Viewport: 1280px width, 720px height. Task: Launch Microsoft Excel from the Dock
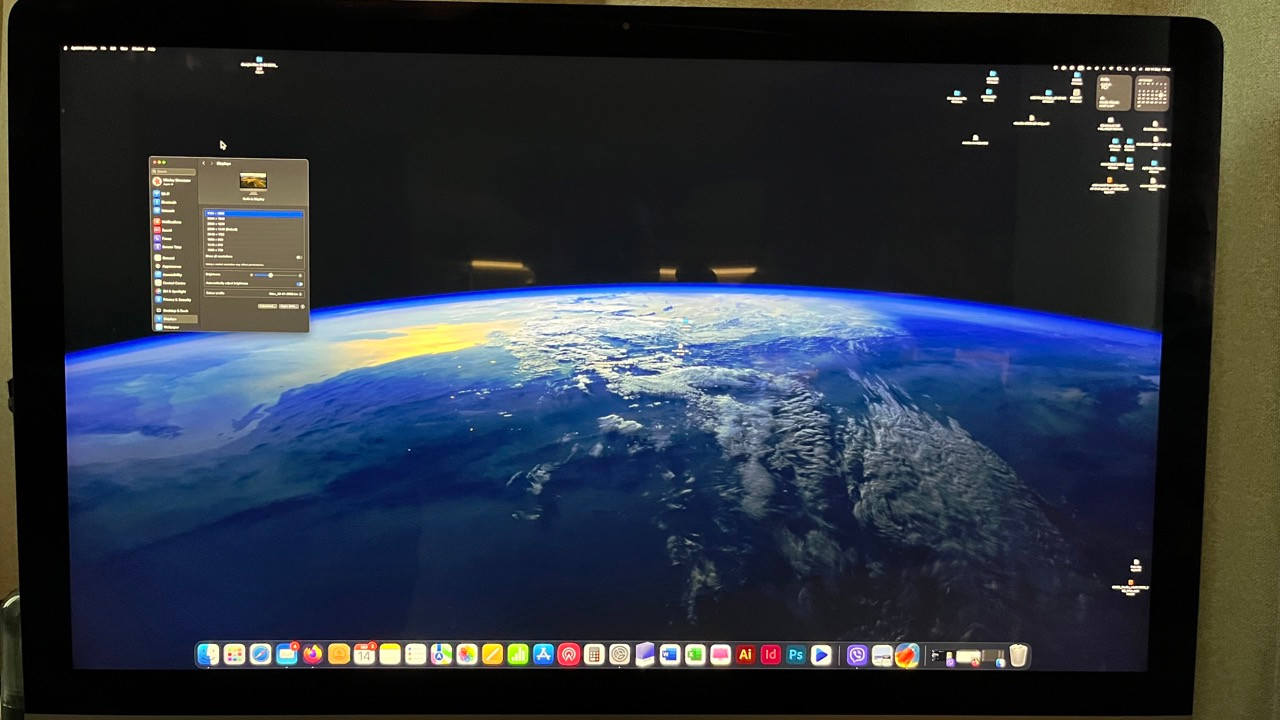point(694,655)
